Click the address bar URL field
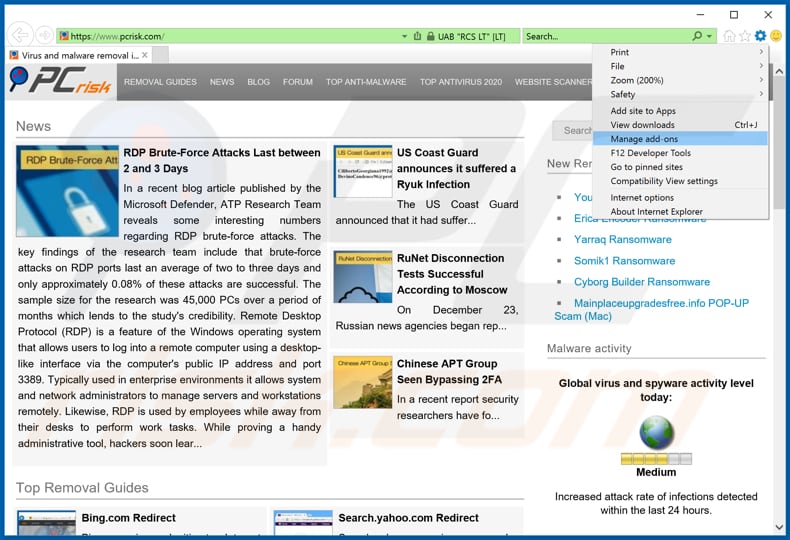The width and height of the screenshot is (790, 540). (232, 36)
